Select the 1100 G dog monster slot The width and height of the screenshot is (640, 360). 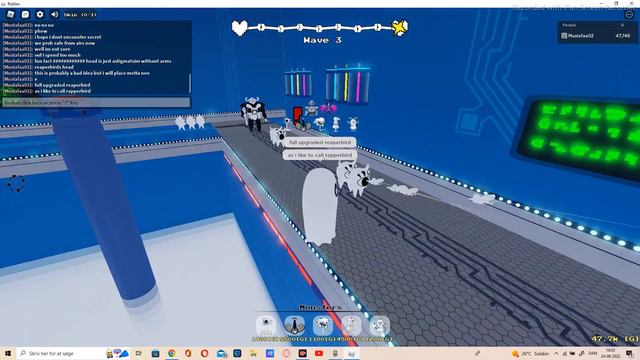pyautogui.click(x=322, y=326)
